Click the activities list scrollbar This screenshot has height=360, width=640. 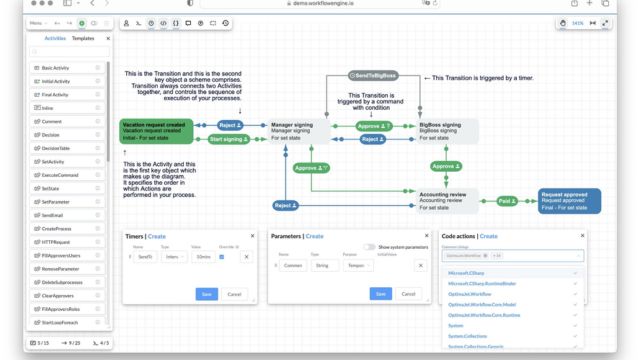click(108, 111)
